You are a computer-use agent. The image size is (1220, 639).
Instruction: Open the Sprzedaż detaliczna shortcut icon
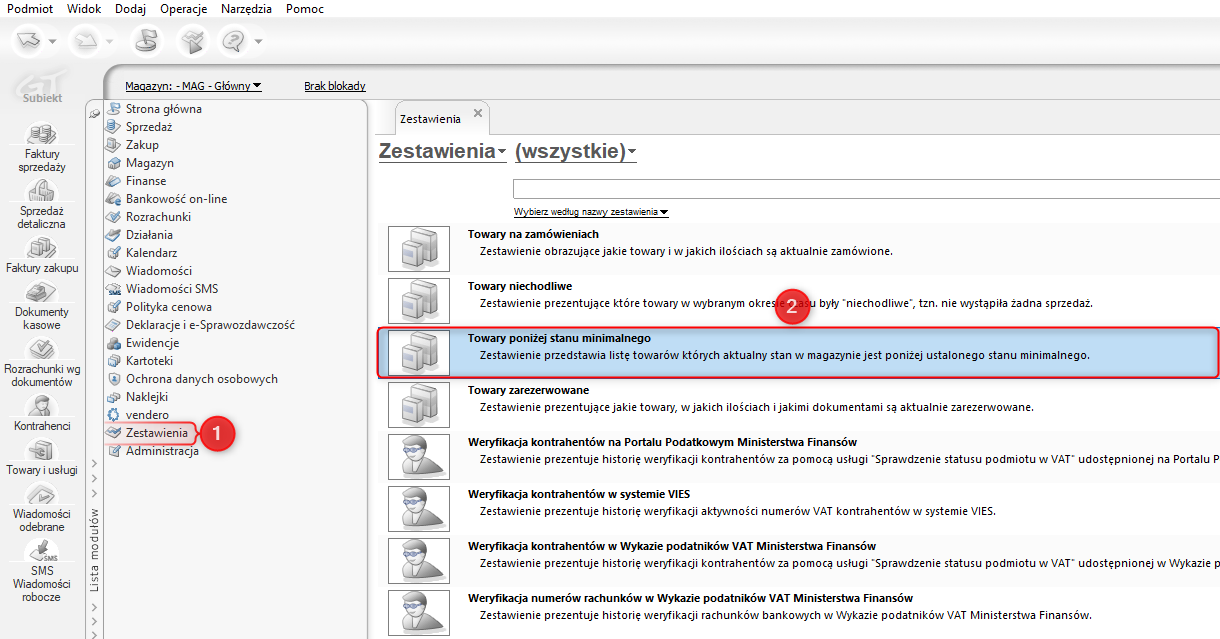point(42,190)
